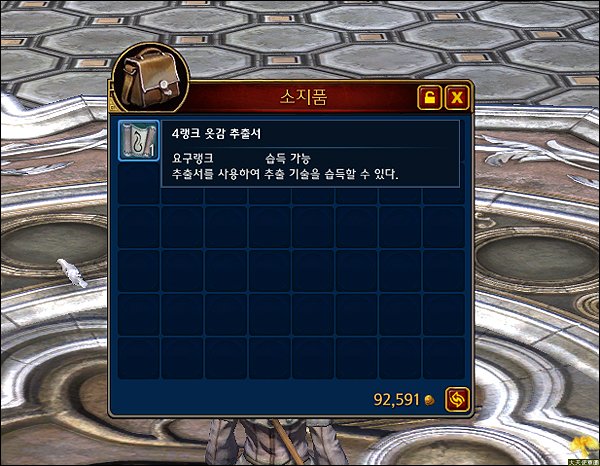This screenshot has width=600, height=466.
Task: Select the empty slot directly above the sort button
Action: (444, 358)
